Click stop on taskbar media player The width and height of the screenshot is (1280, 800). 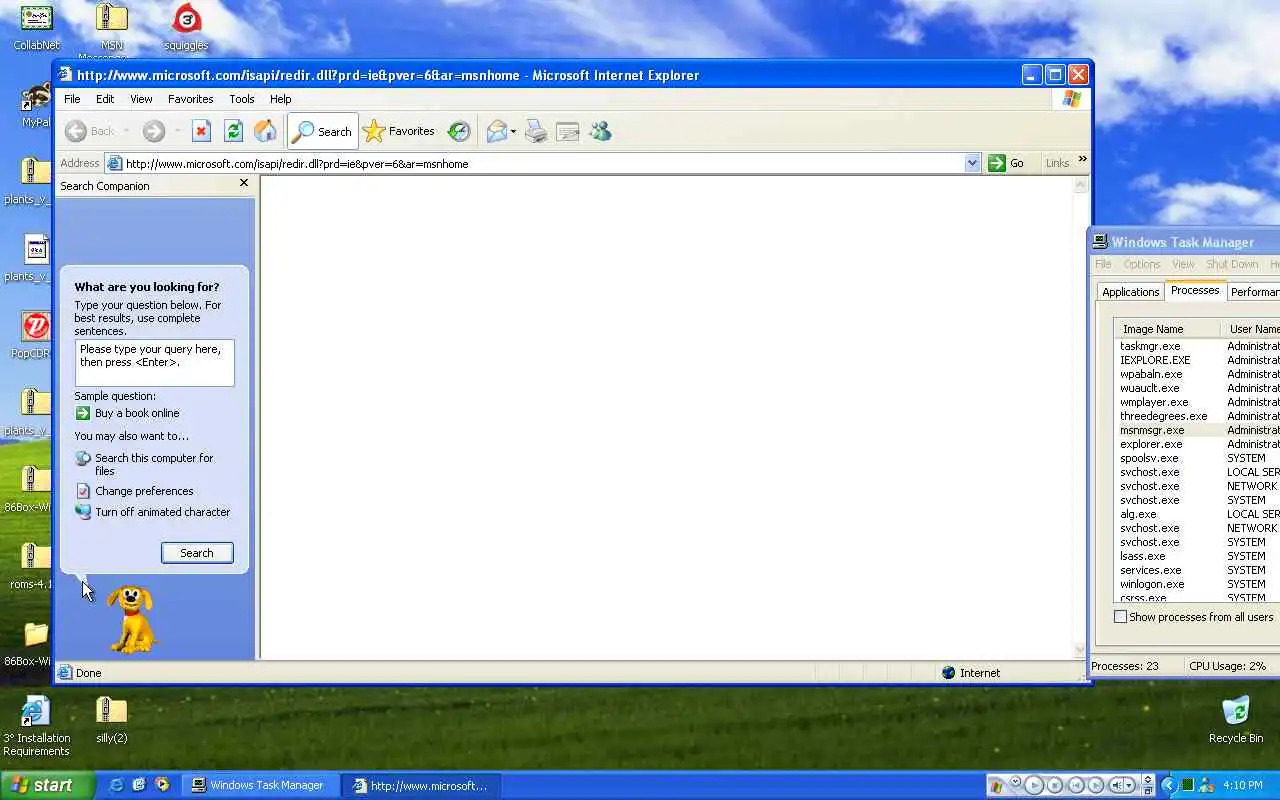tap(1054, 786)
